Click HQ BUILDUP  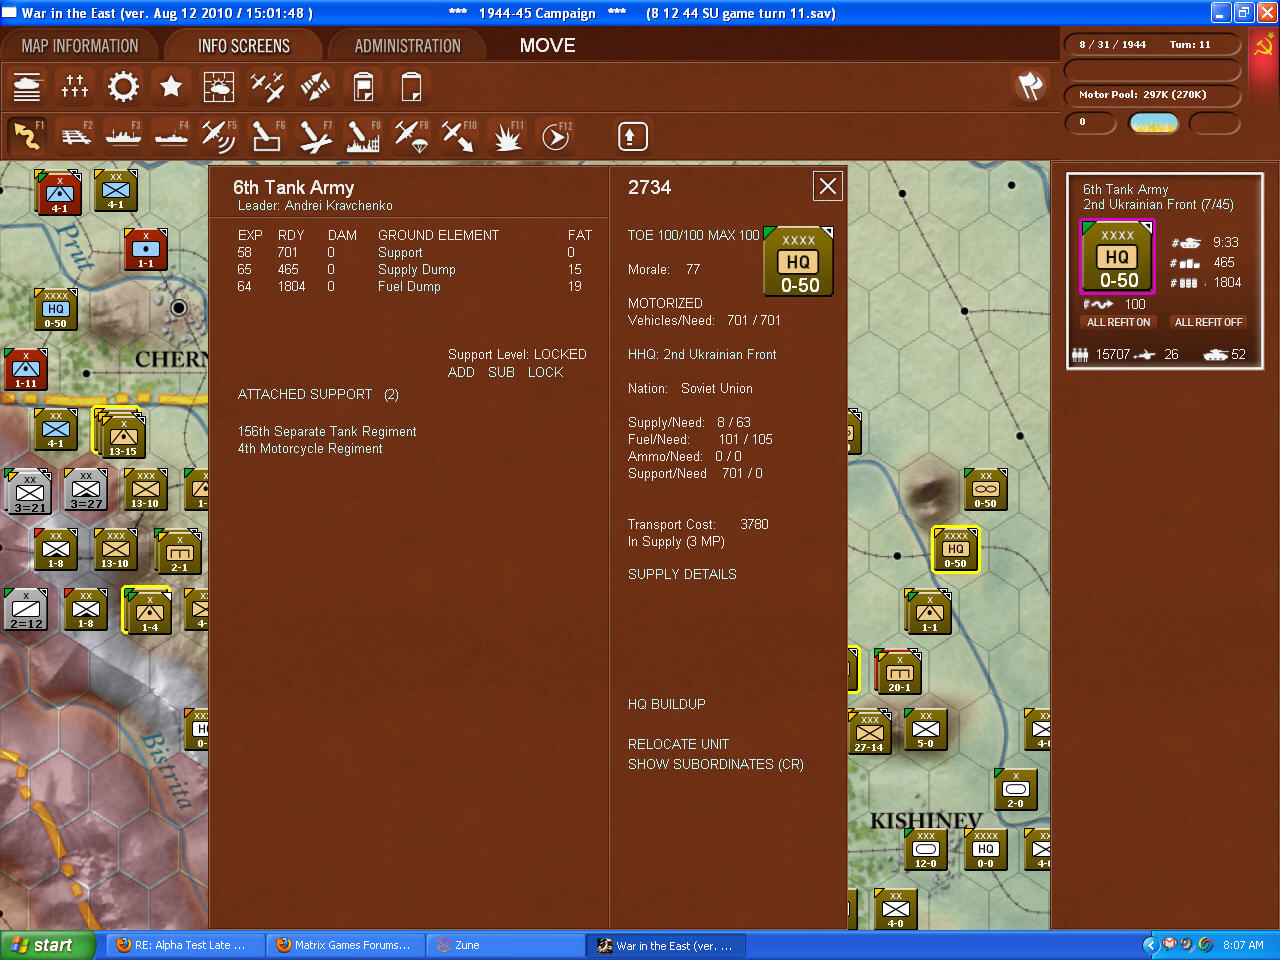coord(667,704)
